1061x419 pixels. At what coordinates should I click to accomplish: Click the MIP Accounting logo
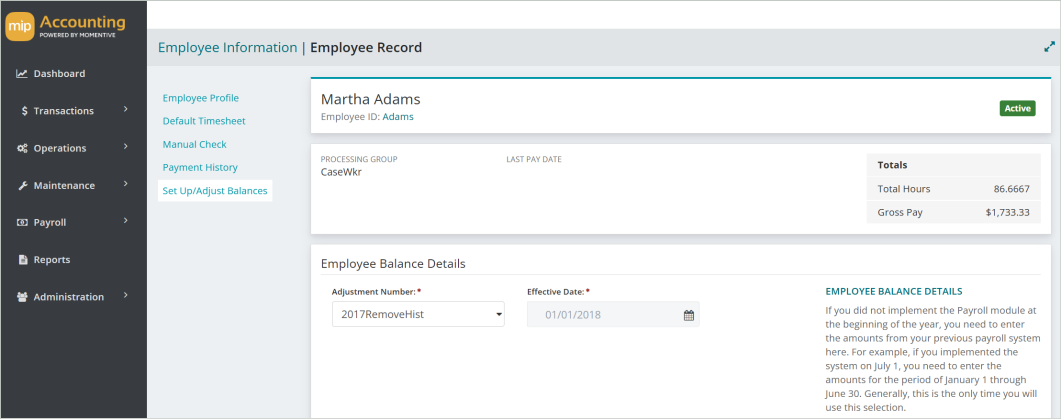point(66,27)
